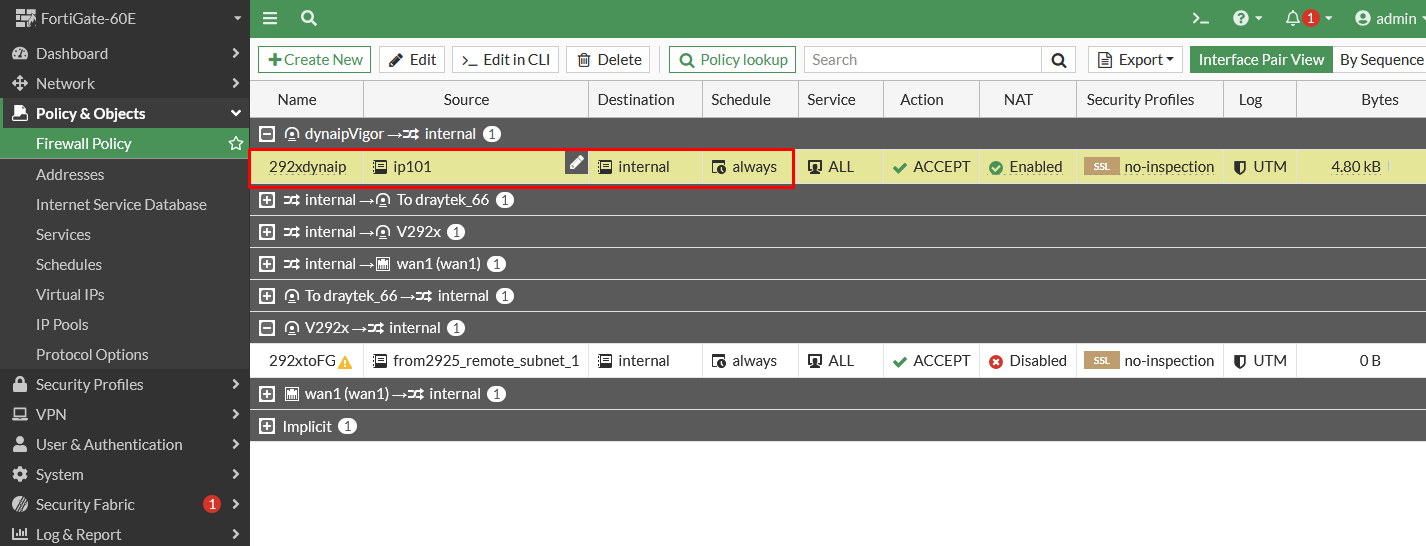Image resolution: width=1426 pixels, height=546 pixels.
Task: Open the notifications bell icon
Action: (1293, 18)
